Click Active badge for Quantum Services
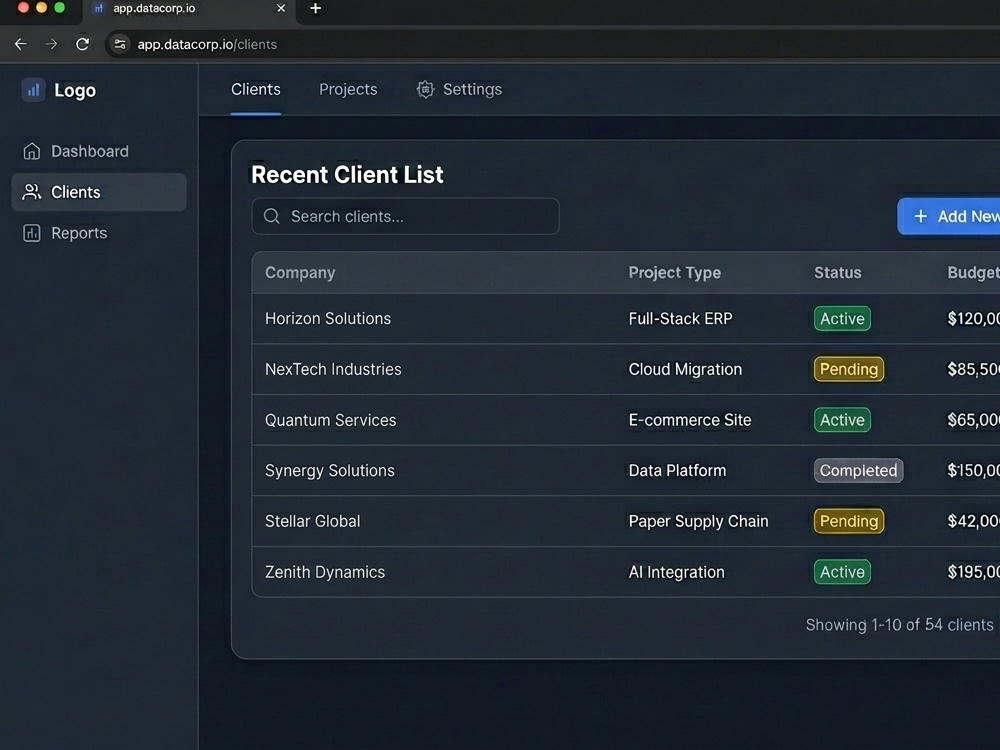Screen dimensions: 1000x750 tap(842, 420)
